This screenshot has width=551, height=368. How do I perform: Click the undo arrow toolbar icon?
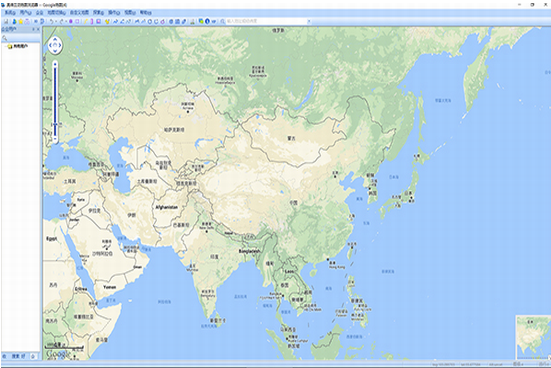click(x=51, y=21)
